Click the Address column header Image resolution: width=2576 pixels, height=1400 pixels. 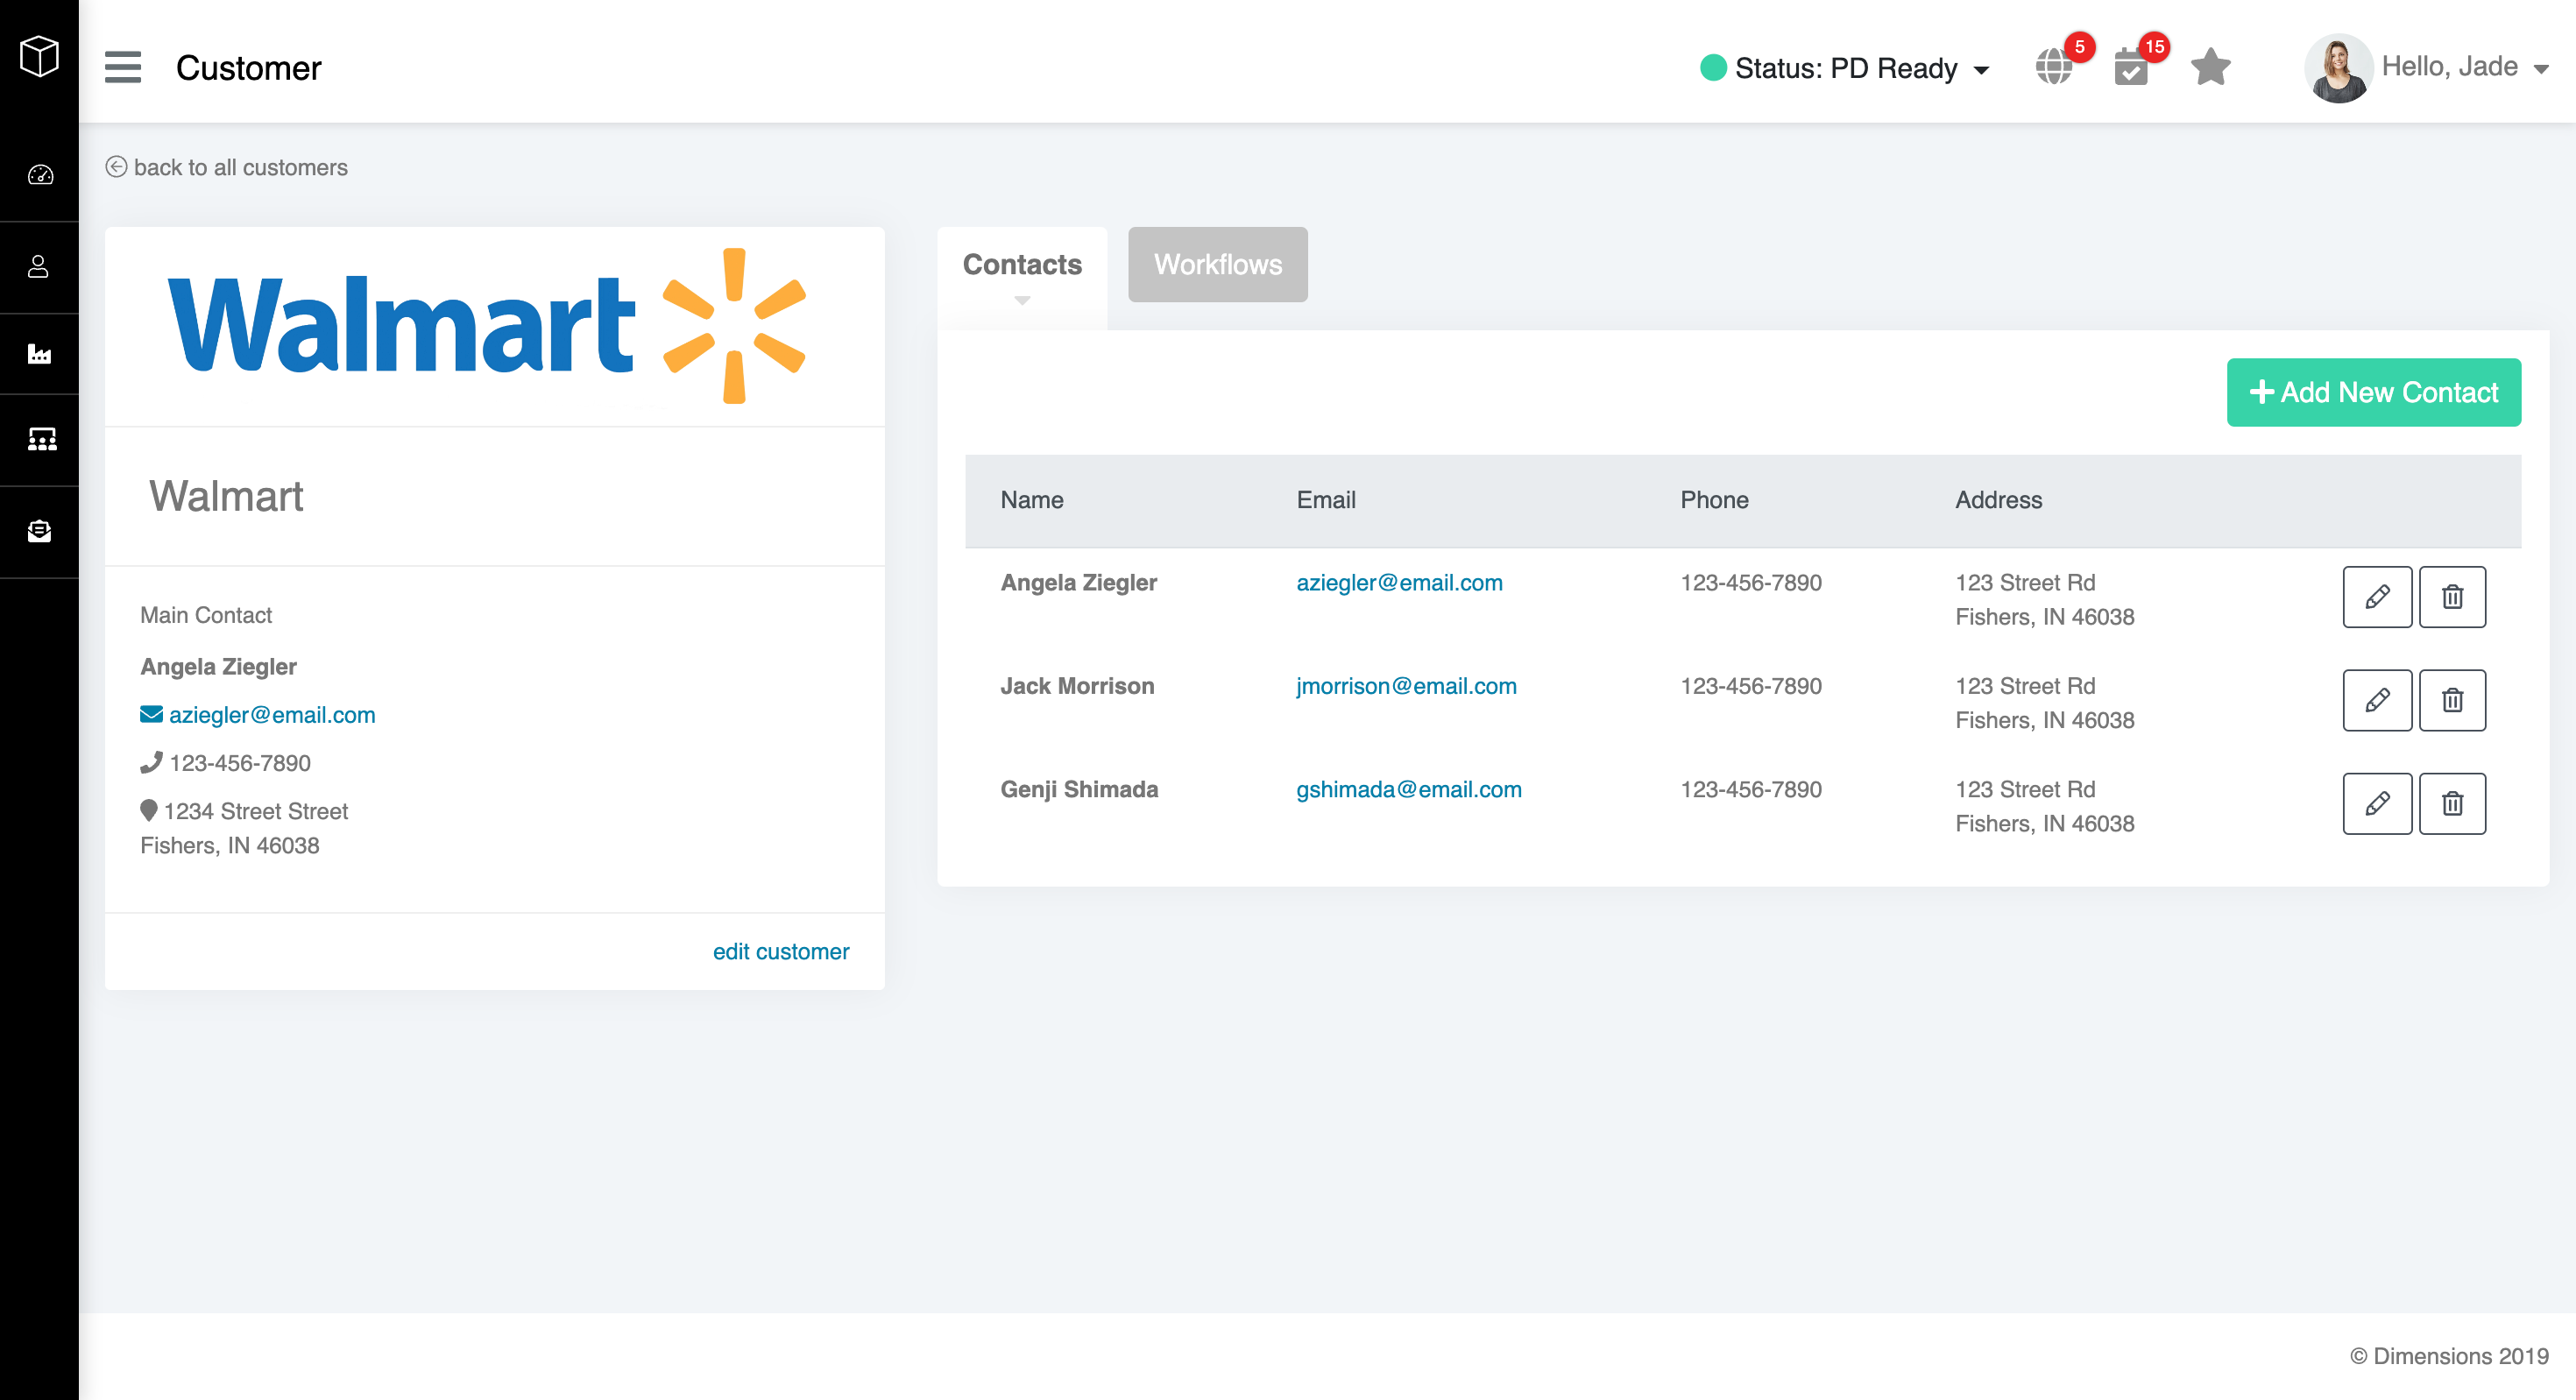[1998, 500]
